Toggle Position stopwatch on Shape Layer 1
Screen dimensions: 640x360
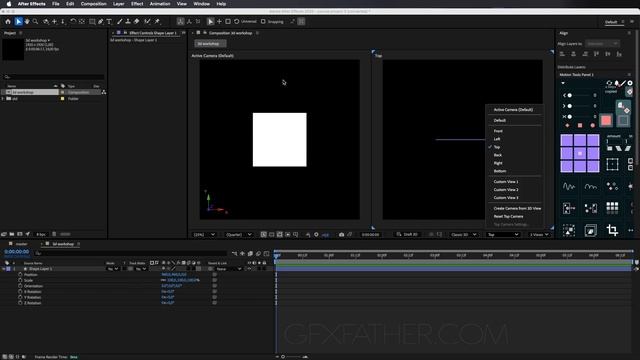(20, 275)
